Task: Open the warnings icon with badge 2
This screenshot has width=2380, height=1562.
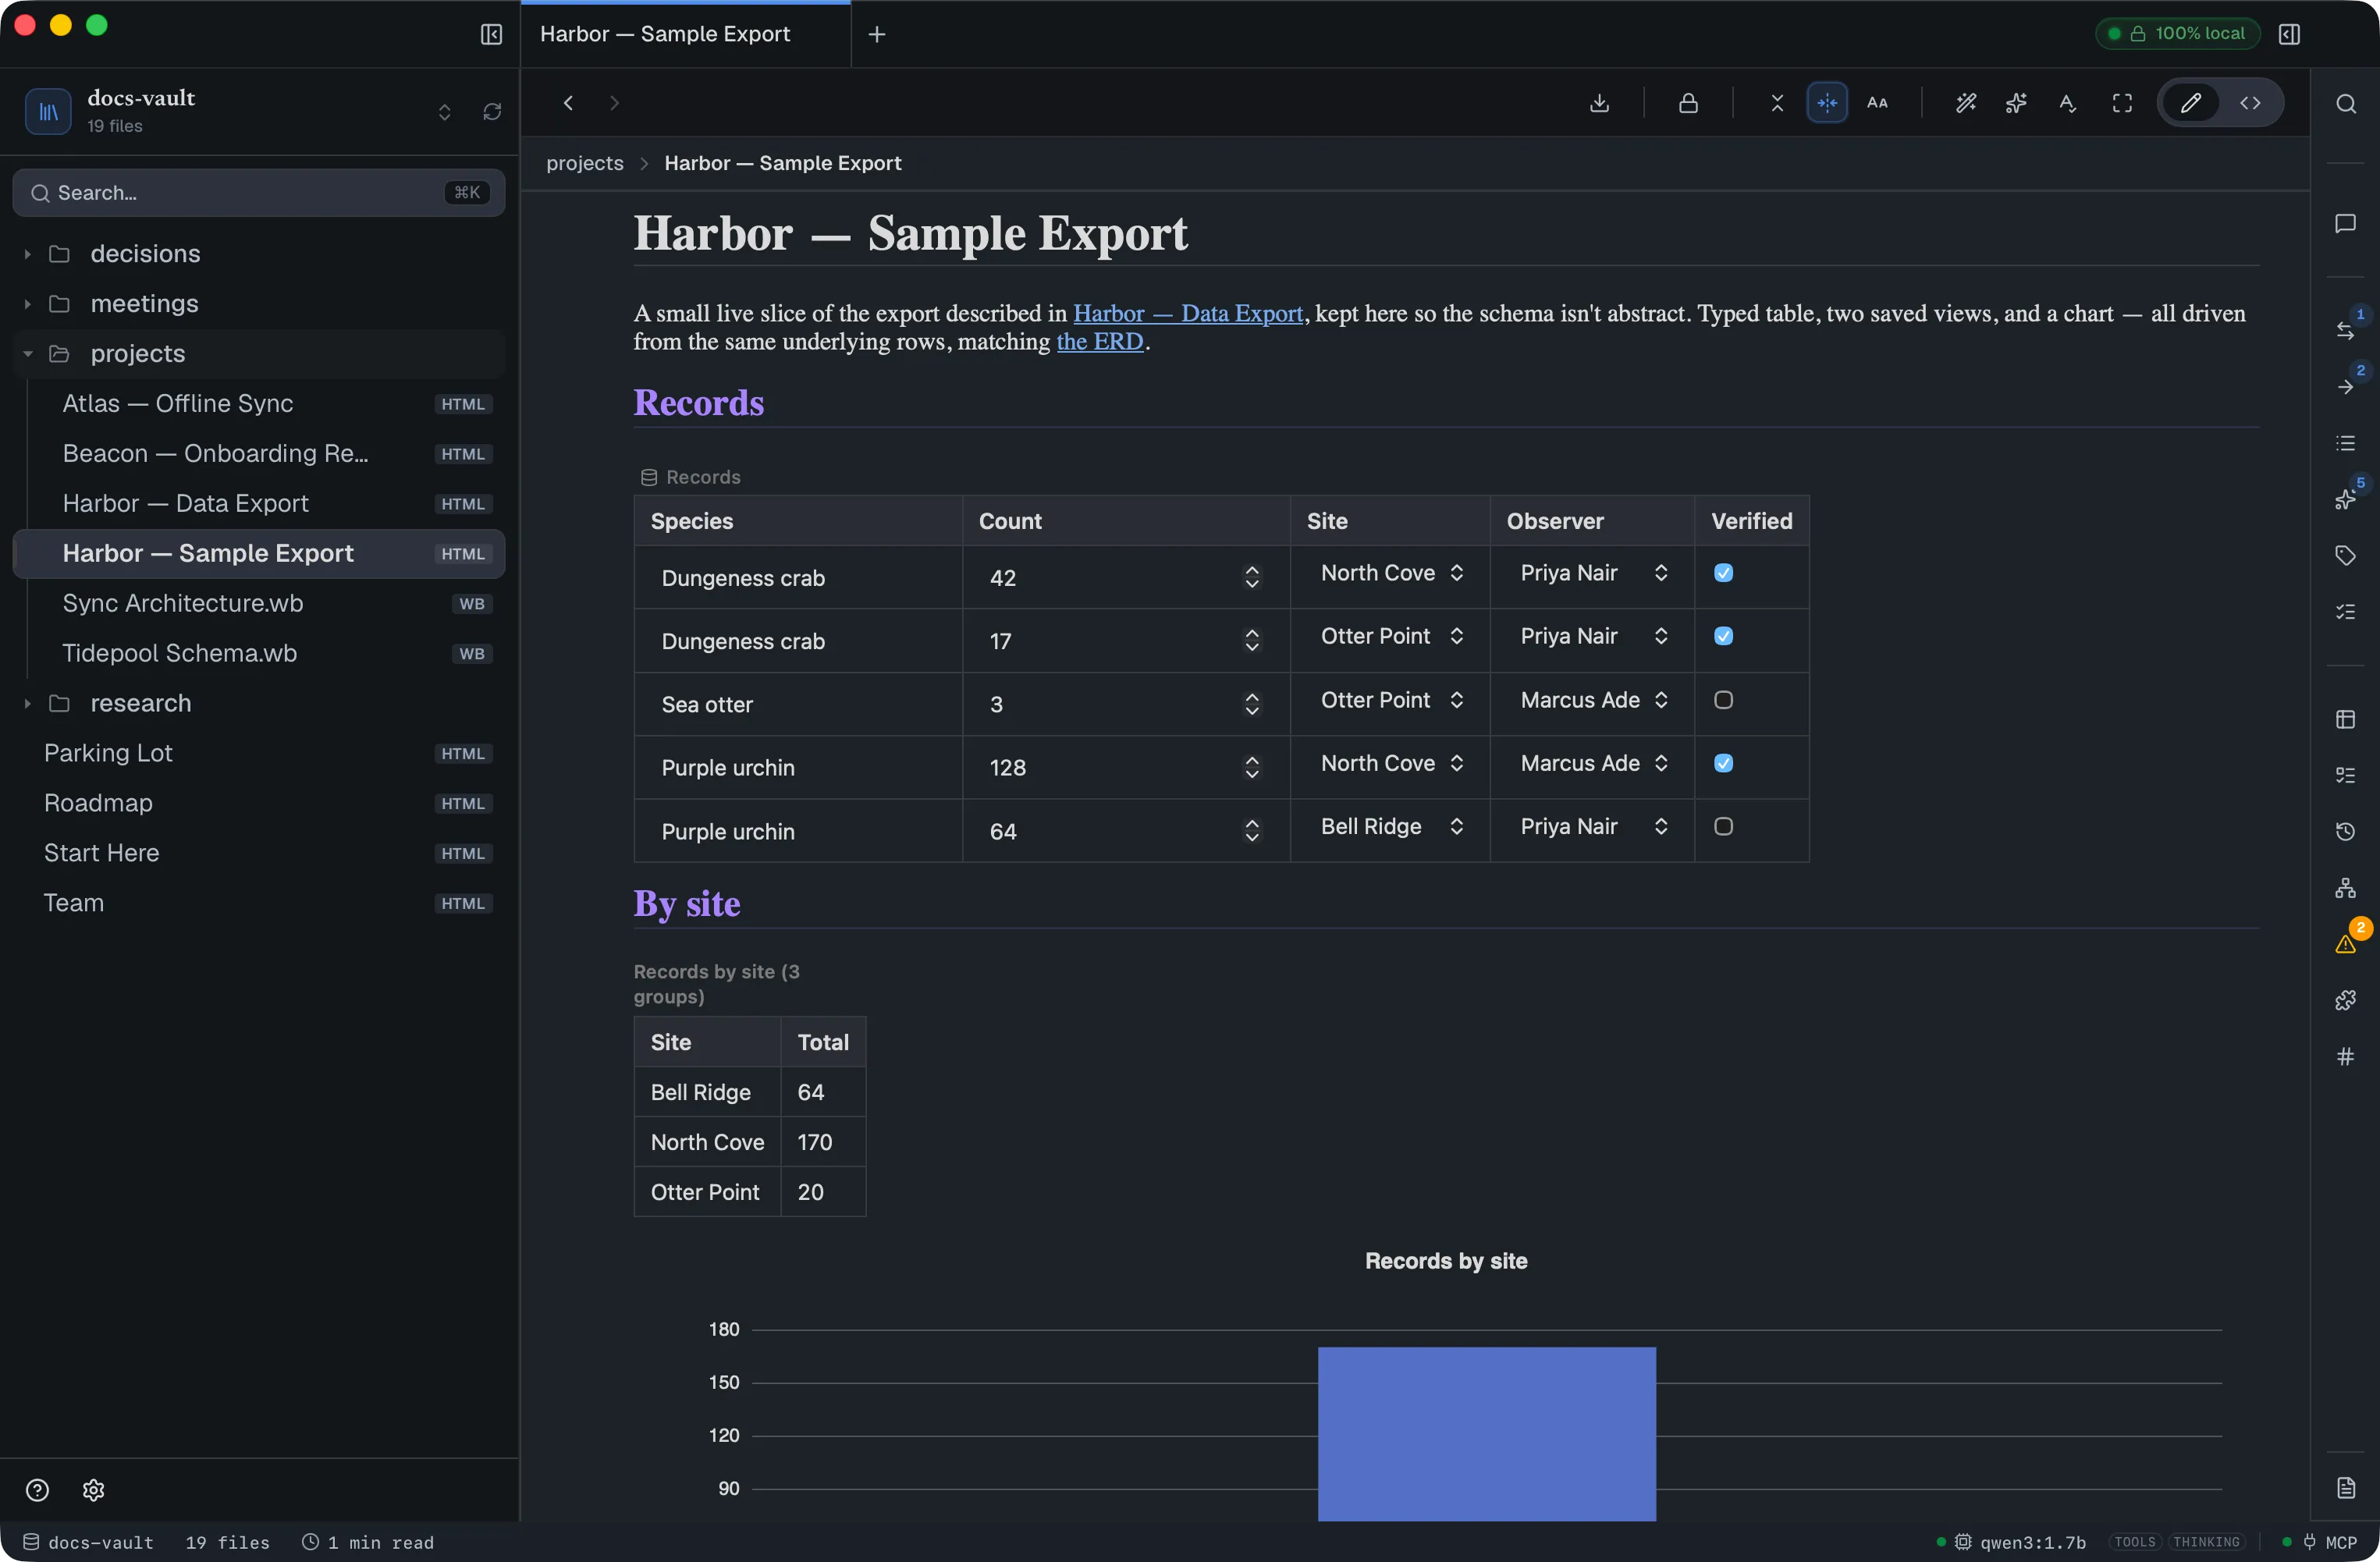Action: tap(2346, 943)
